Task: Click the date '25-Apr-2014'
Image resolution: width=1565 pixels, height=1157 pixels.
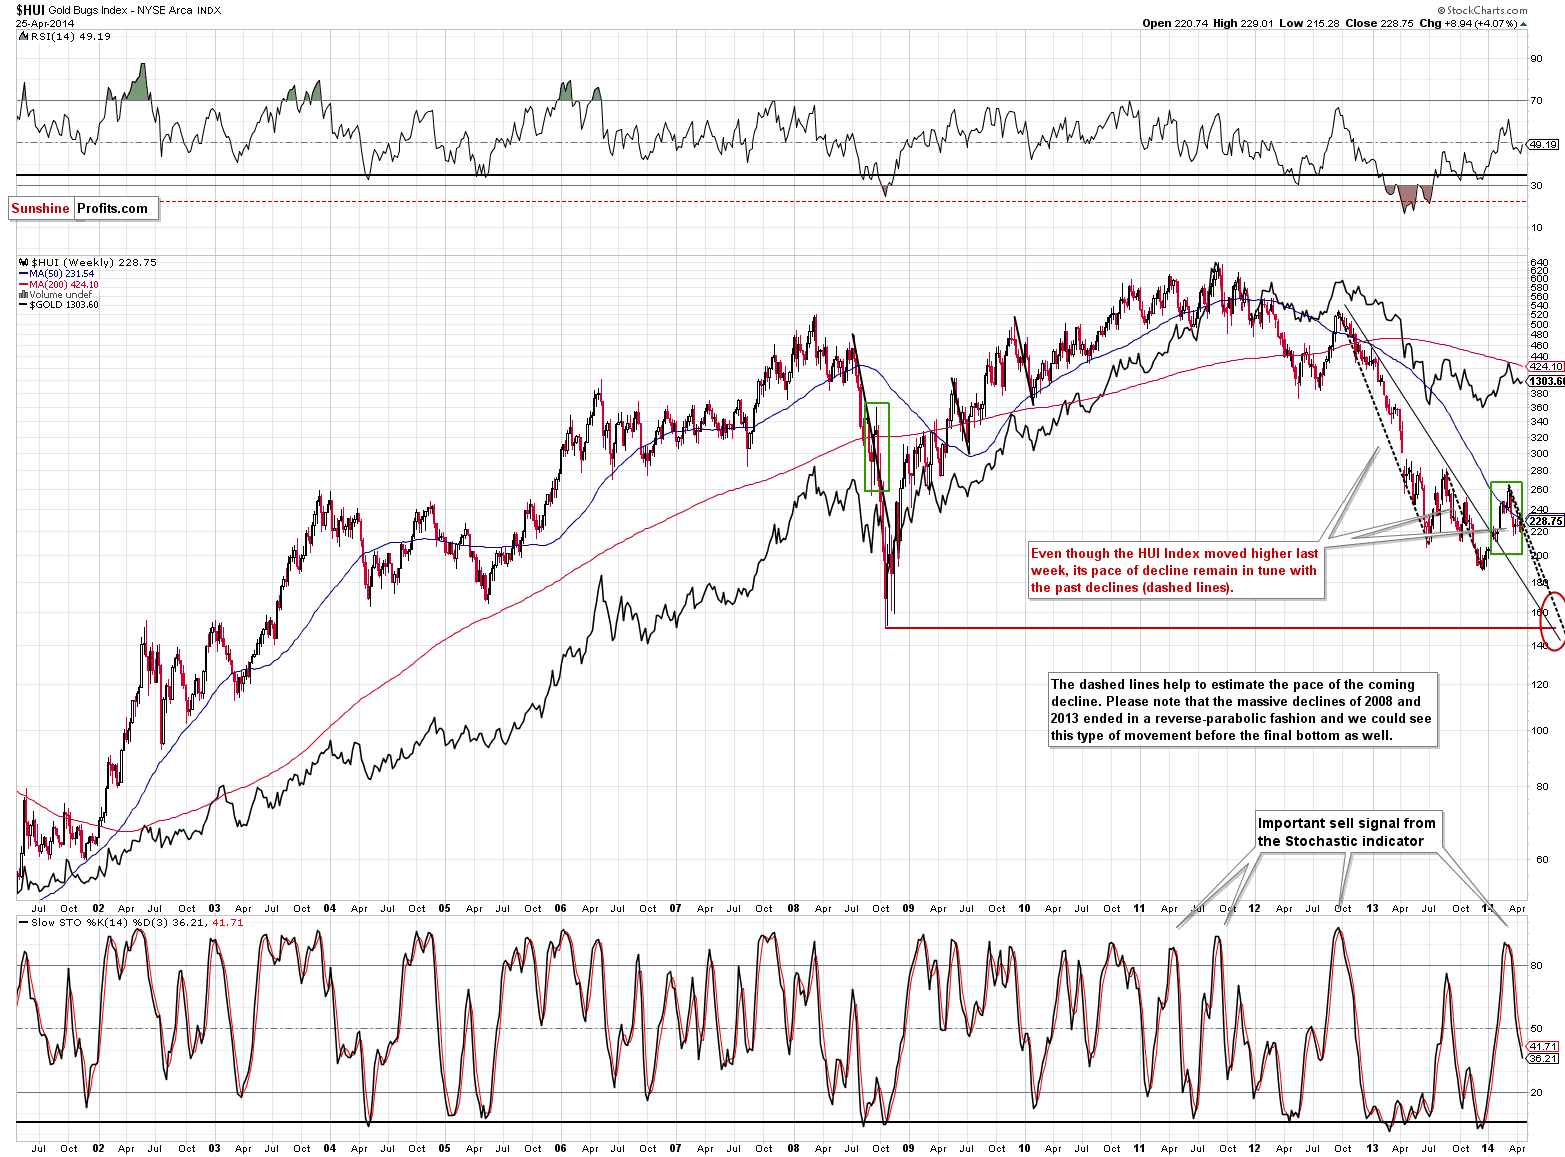Action: point(43,23)
